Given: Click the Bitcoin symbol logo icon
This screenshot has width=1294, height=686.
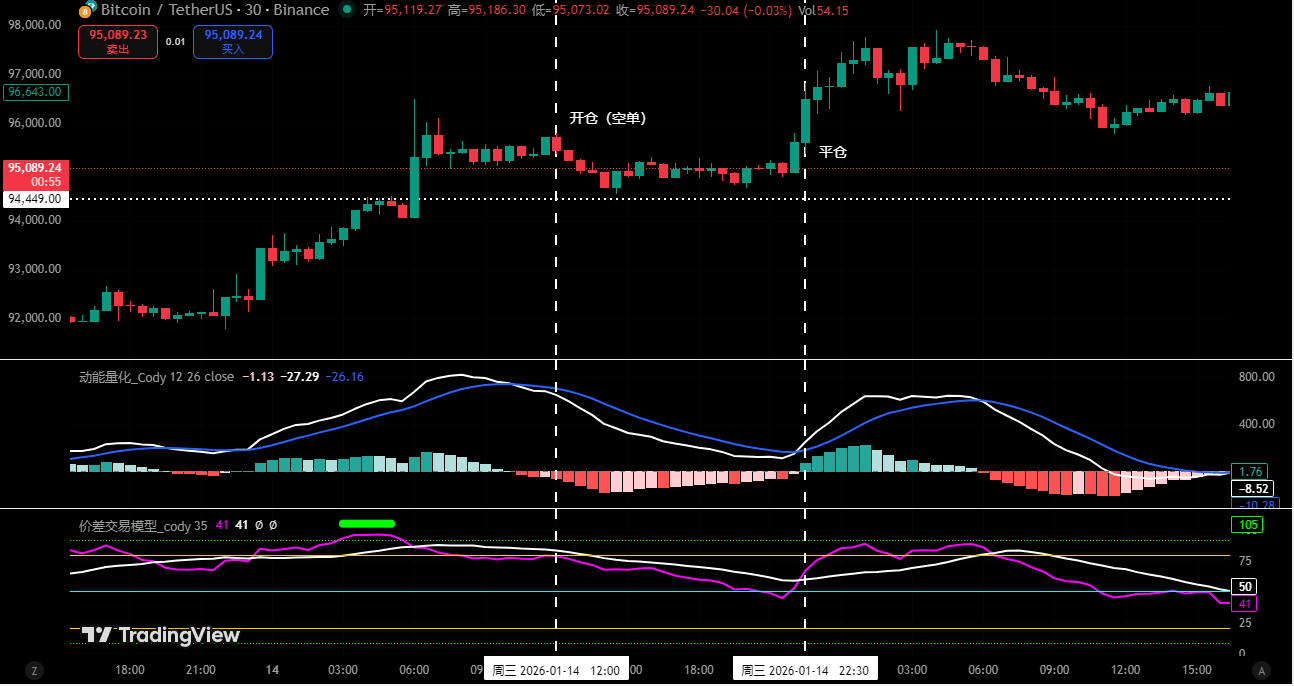Looking at the screenshot, I should point(86,10).
